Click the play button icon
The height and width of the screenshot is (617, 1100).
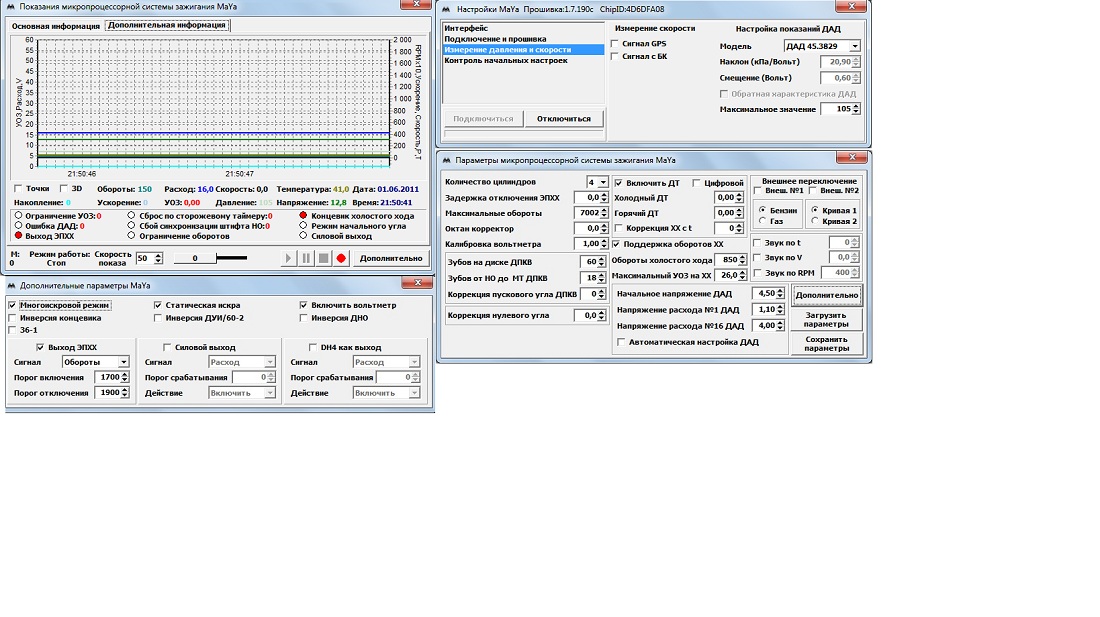click(290, 258)
